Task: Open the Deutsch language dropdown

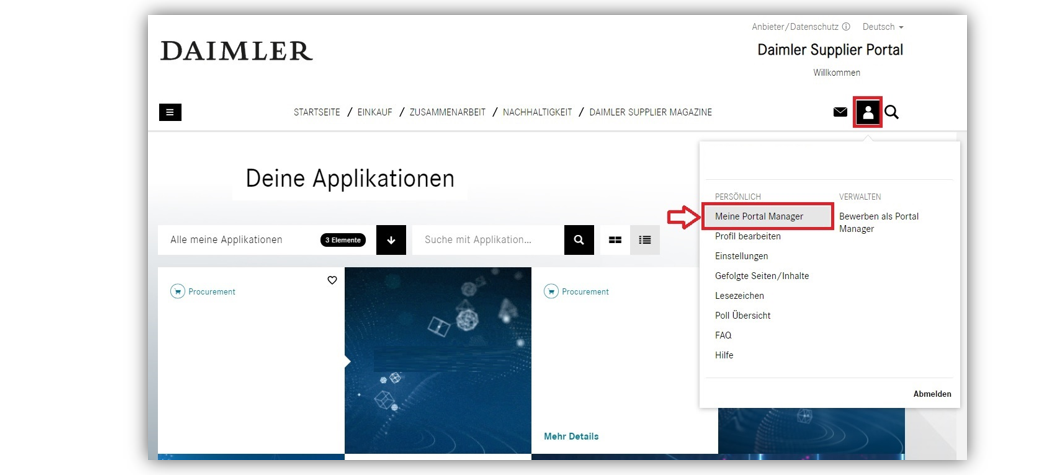Action: click(x=882, y=27)
